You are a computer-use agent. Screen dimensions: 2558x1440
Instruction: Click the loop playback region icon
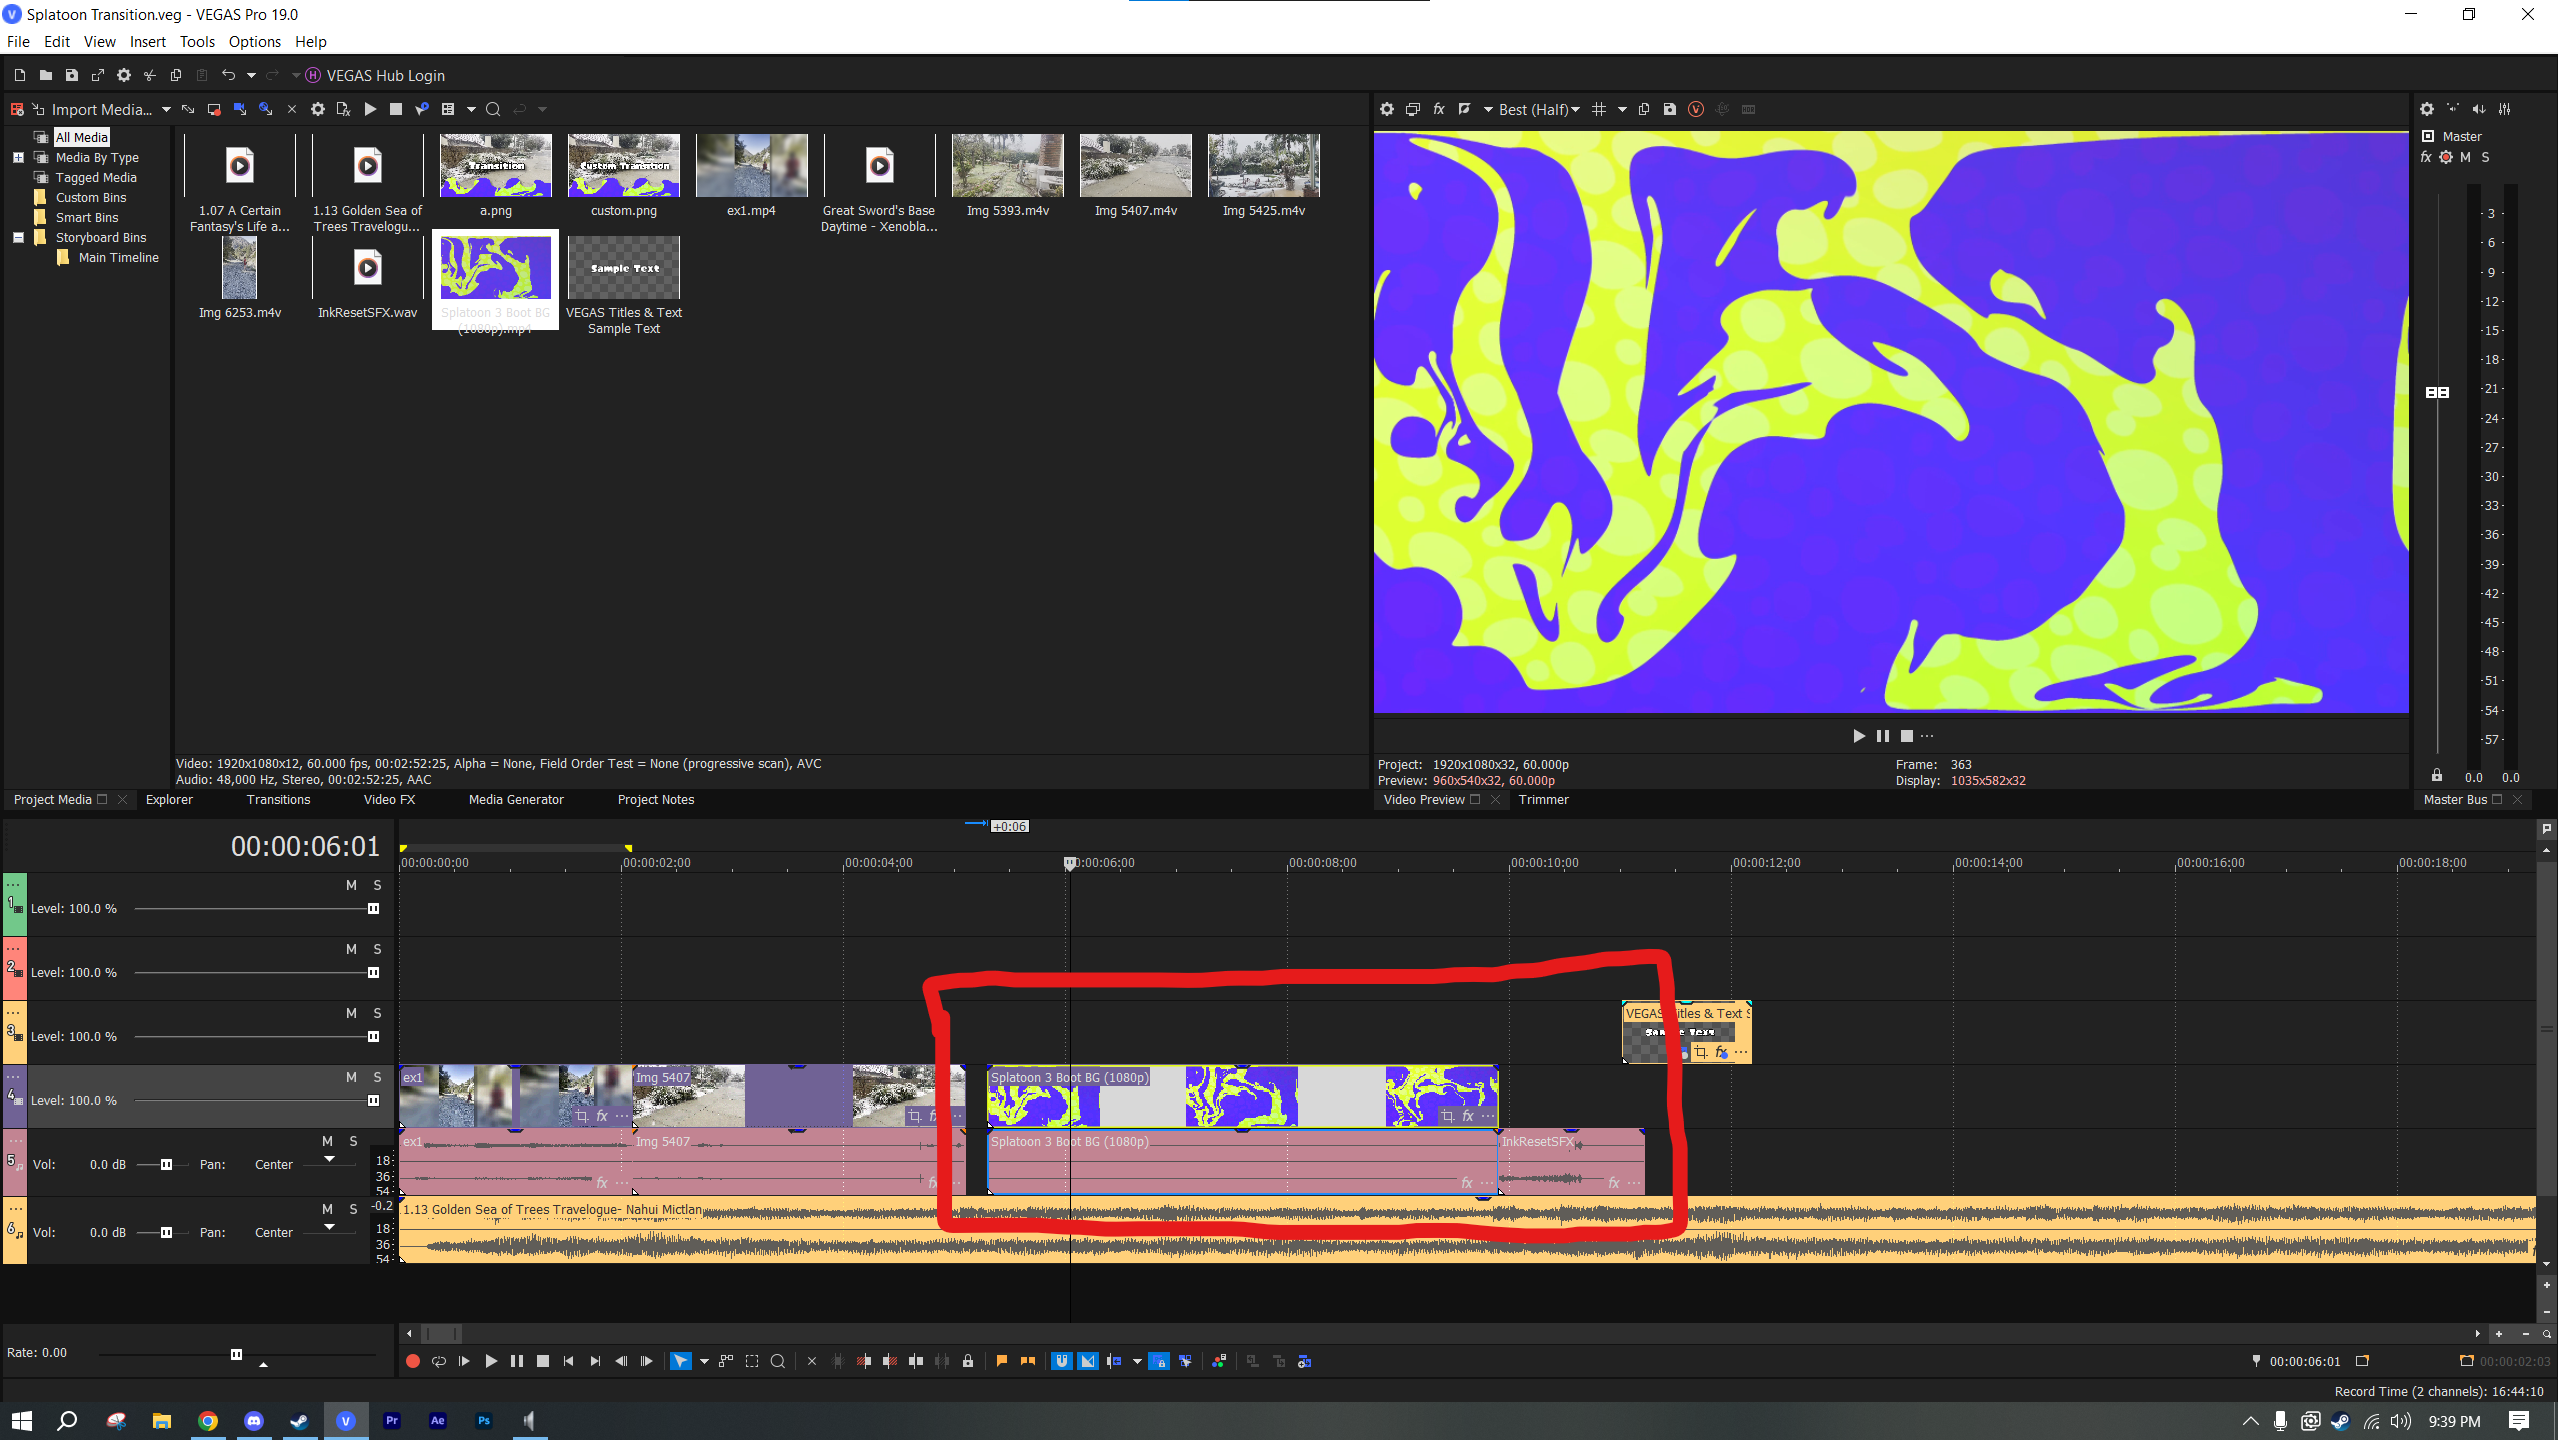pos(437,1361)
